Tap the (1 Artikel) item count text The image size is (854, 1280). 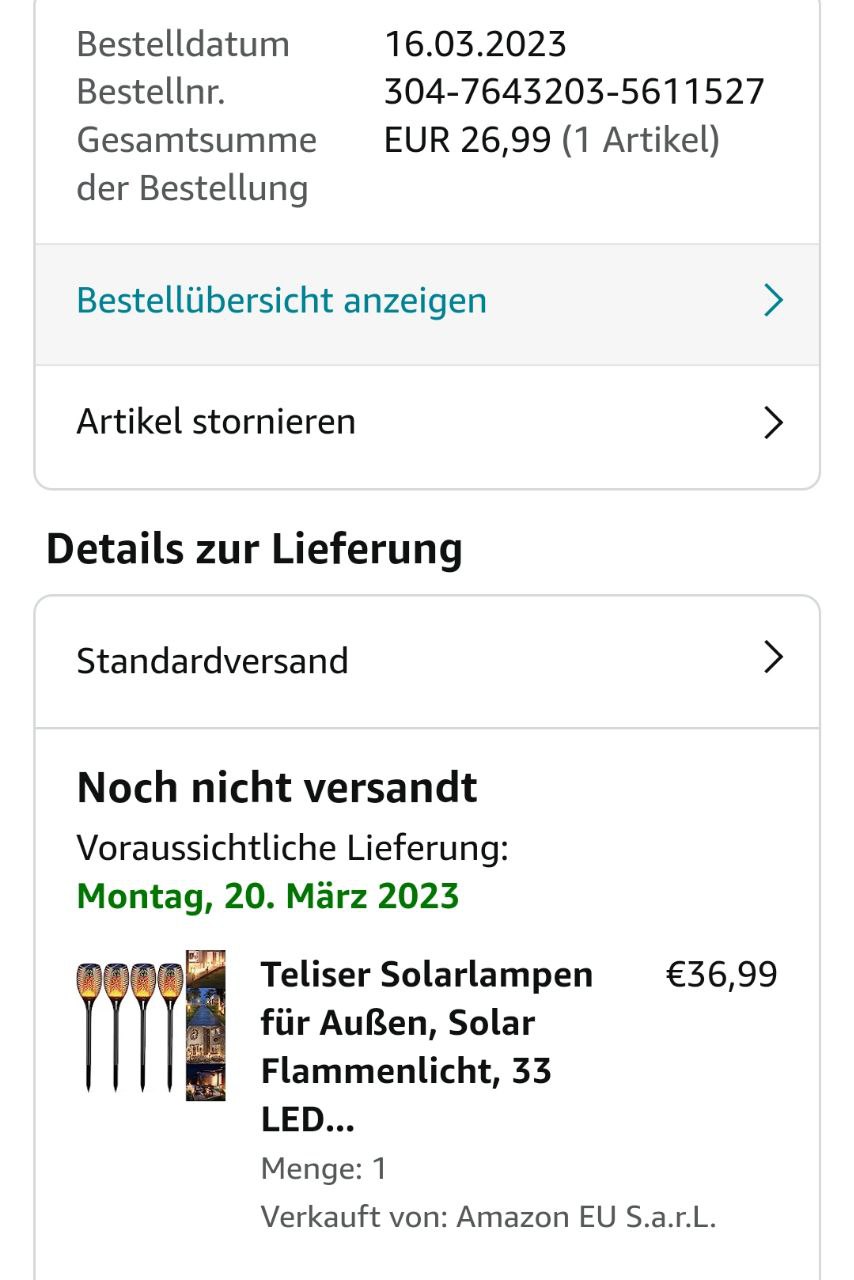click(x=640, y=140)
